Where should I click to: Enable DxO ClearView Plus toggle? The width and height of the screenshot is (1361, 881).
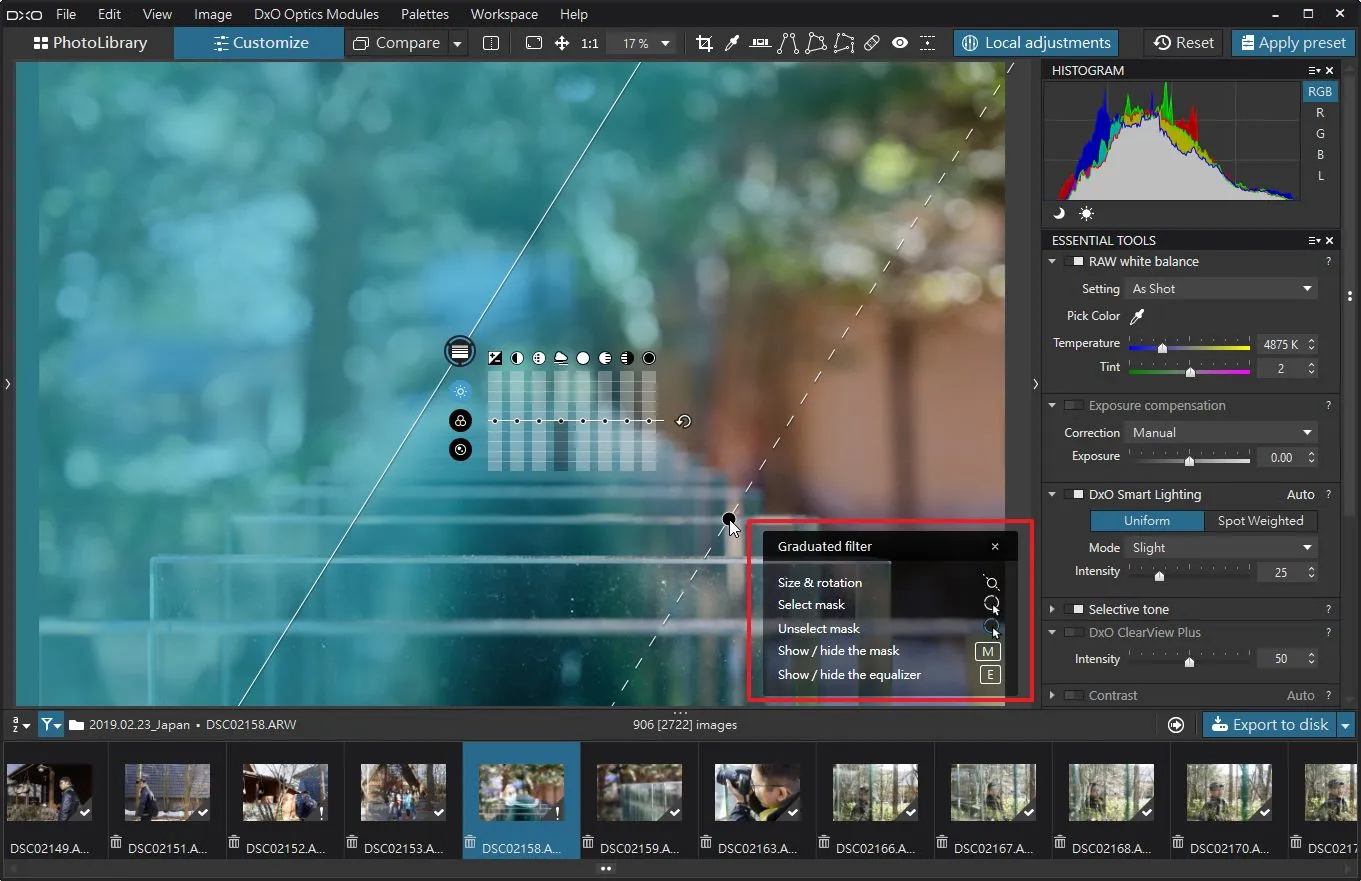pos(1073,633)
